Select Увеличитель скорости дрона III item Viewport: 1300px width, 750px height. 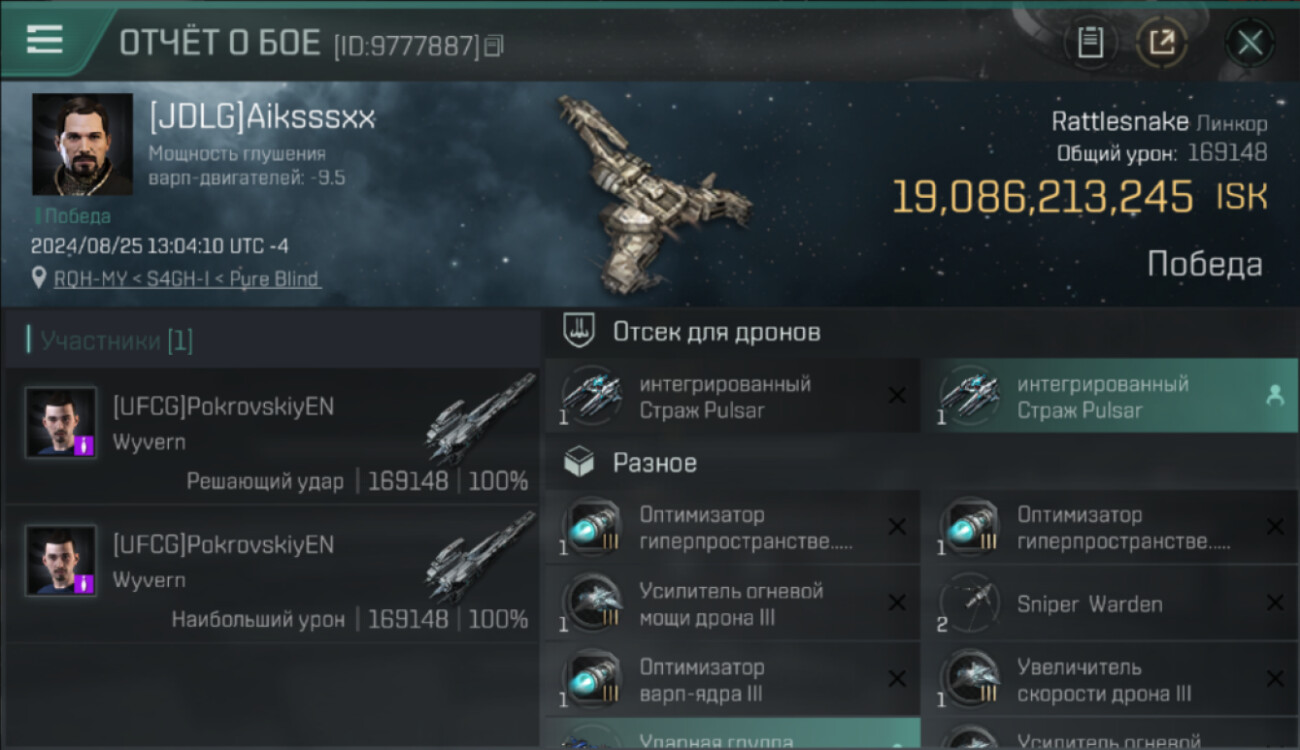coord(1109,680)
